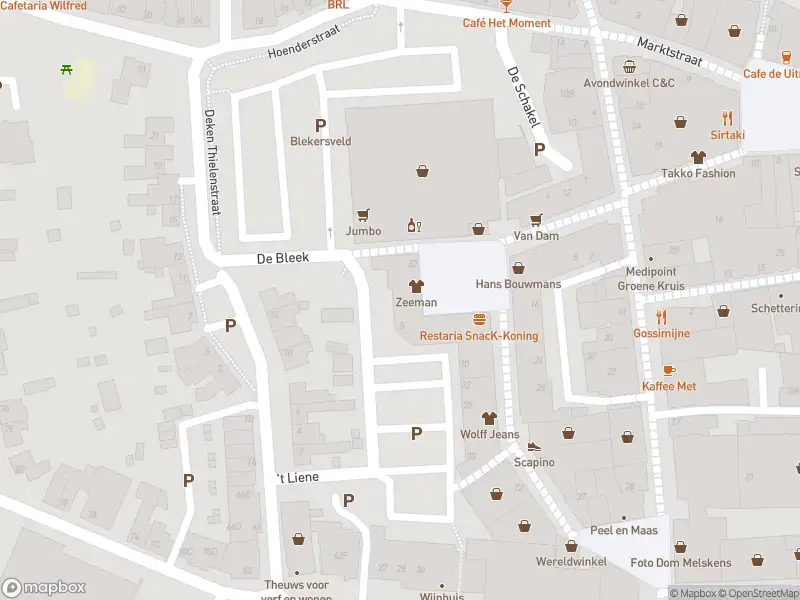Click the Medipoint Groene Kruis label

point(651,279)
